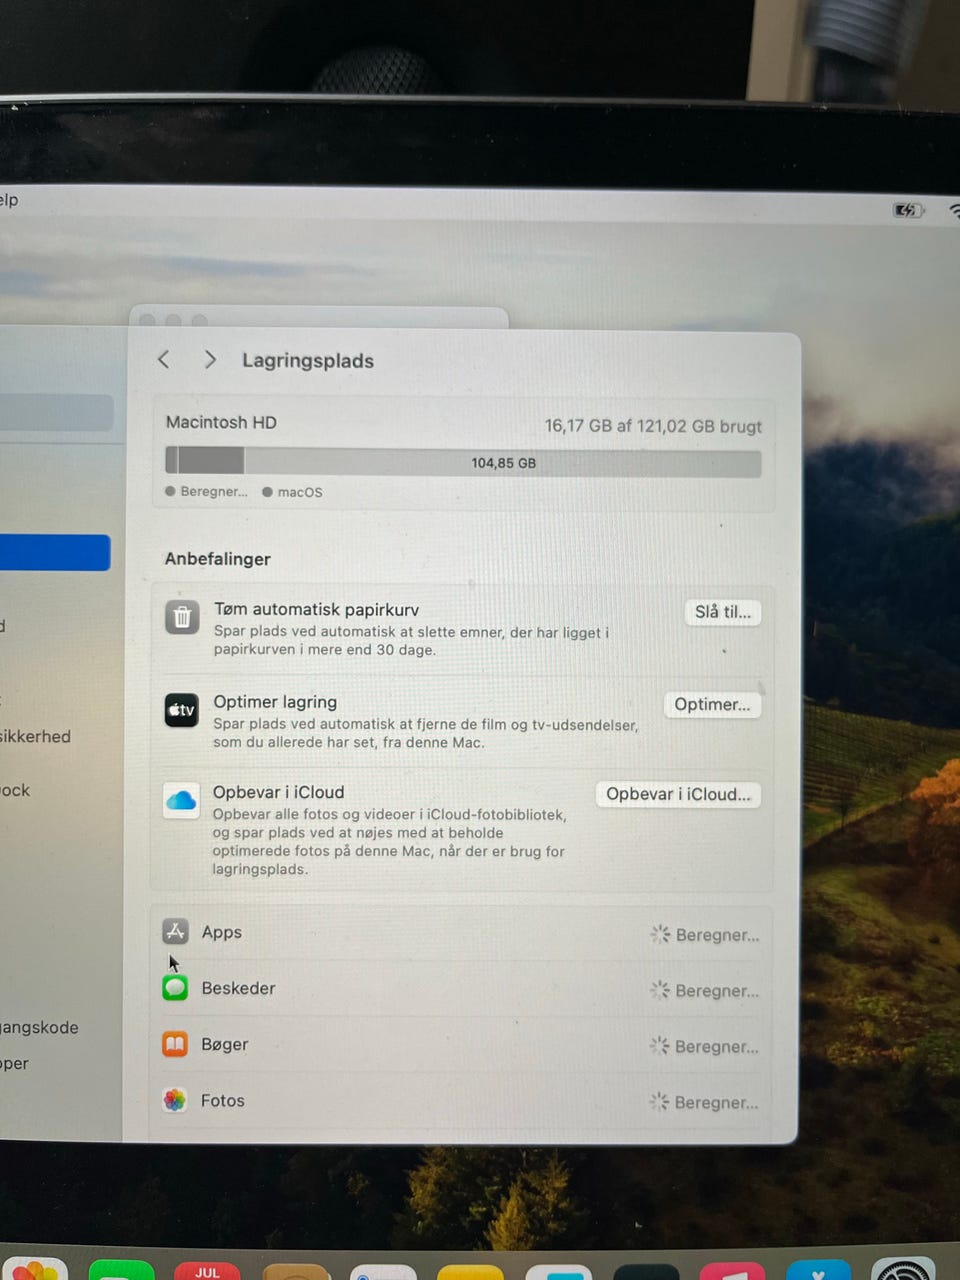Image resolution: width=960 pixels, height=1280 pixels.
Task: Click the Bøger row label
Action: [x=224, y=1044]
